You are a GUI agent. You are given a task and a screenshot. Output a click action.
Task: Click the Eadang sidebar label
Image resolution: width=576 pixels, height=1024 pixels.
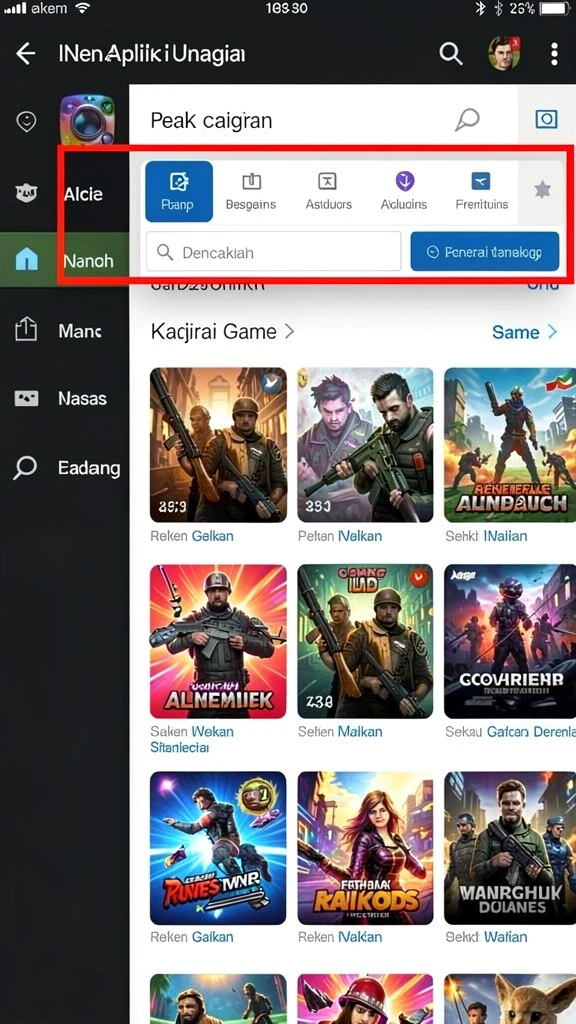tap(89, 468)
